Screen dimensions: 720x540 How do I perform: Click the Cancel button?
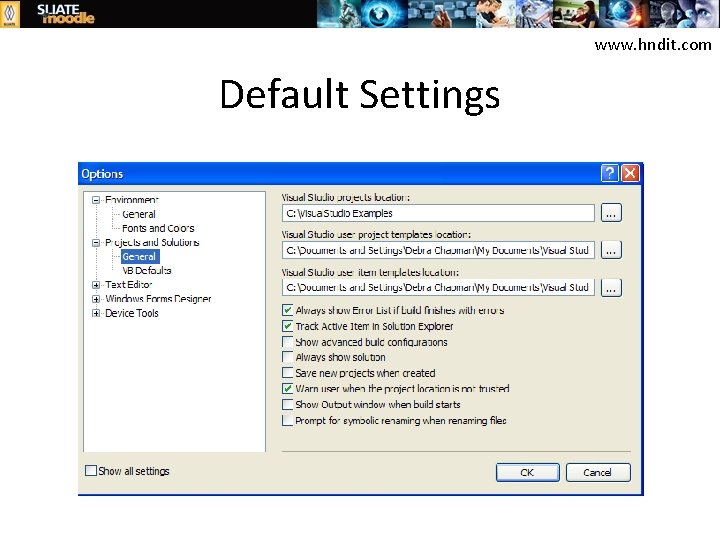pos(598,472)
